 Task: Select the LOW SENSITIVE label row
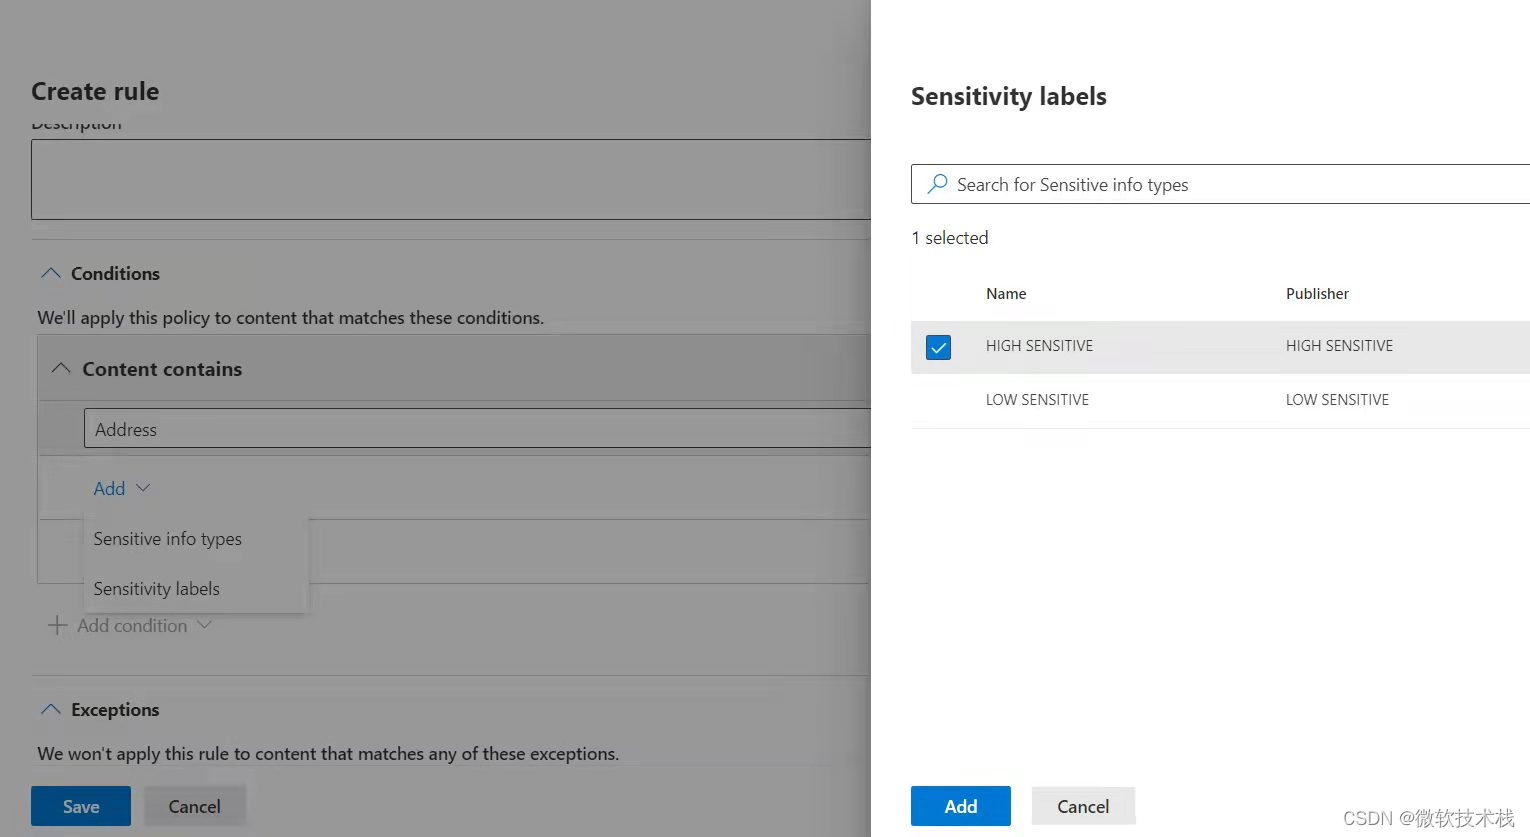coord(1037,400)
